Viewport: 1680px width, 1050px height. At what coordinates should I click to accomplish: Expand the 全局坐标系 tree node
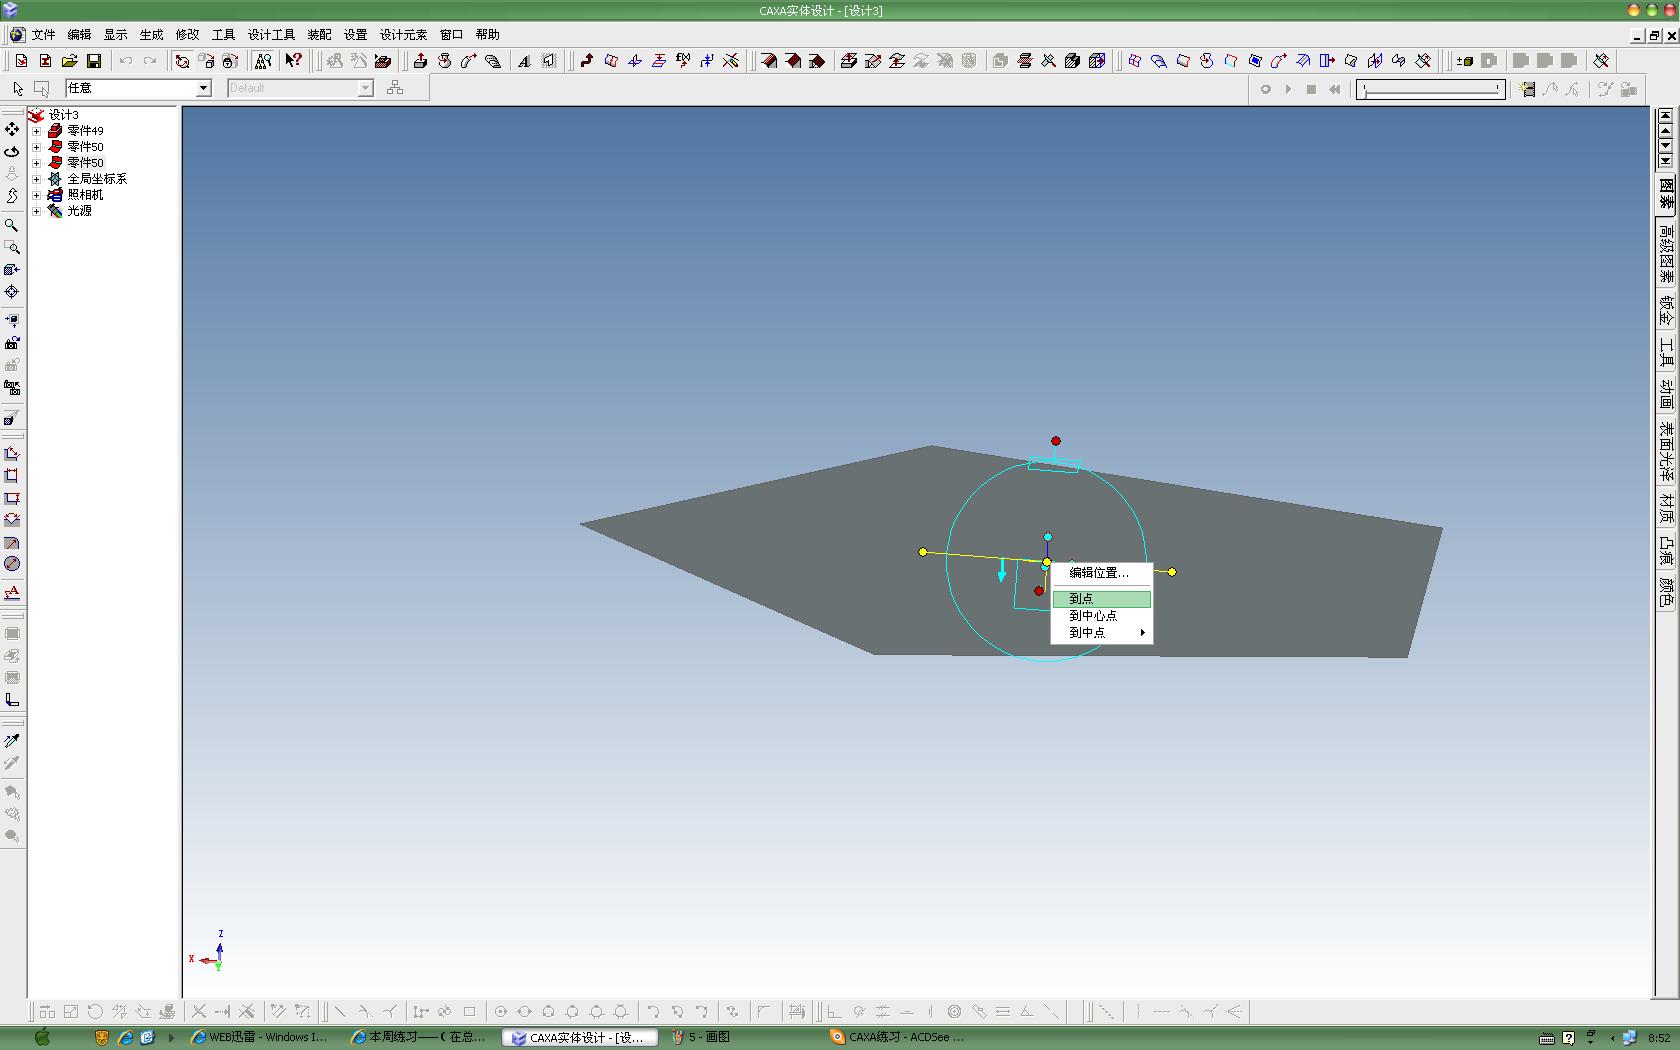point(37,179)
